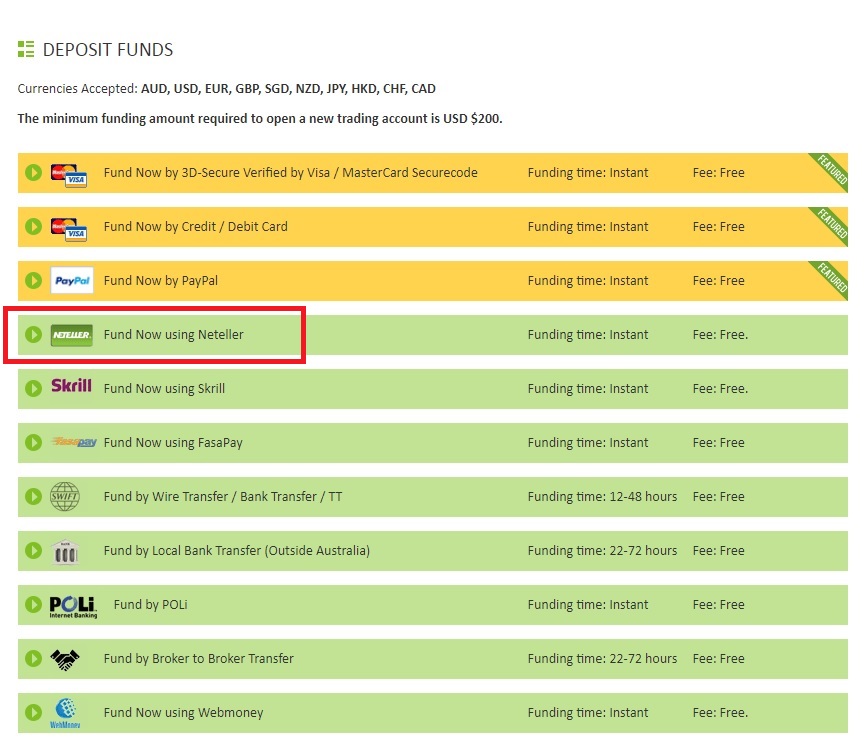Click the green arrow in the Neteller row
The height and width of the screenshot is (738, 865).
tap(34, 335)
